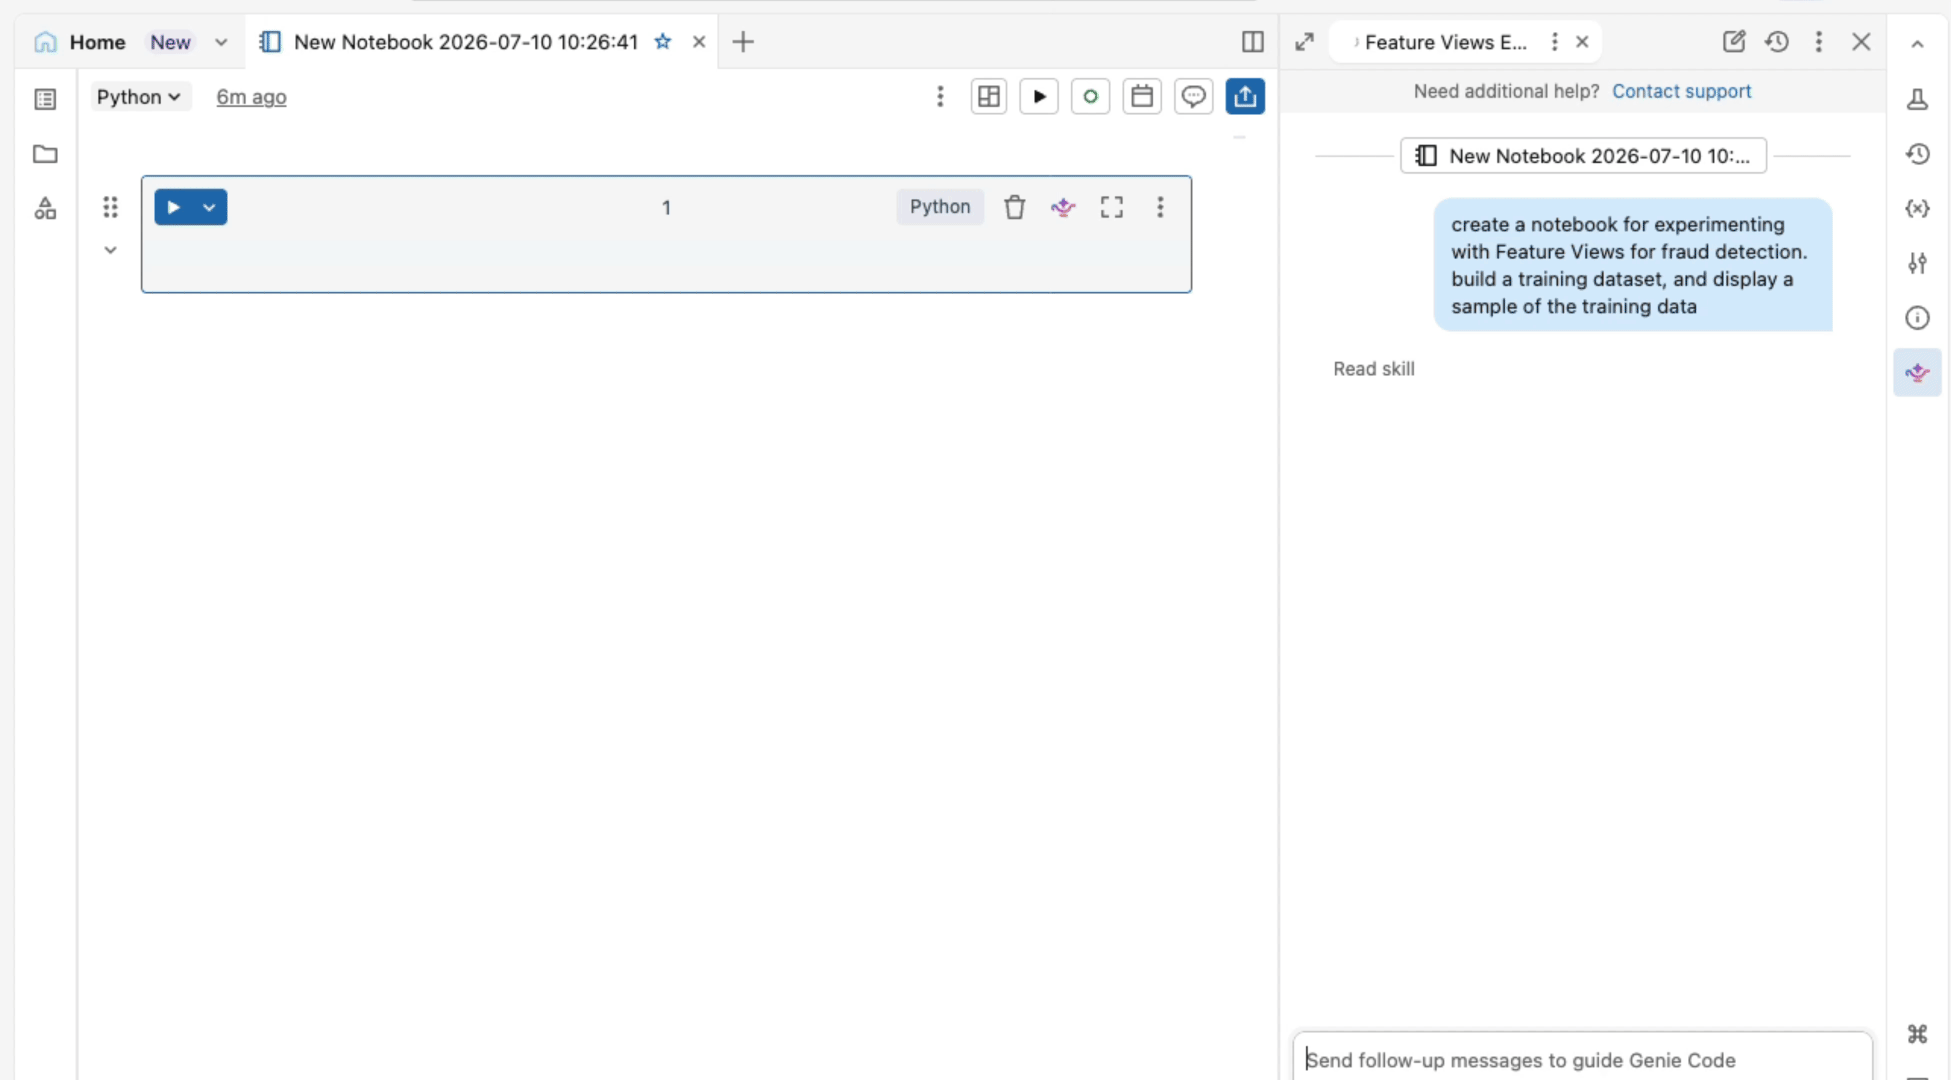Click the Genie Code follow-up message field

coord(1582,1059)
